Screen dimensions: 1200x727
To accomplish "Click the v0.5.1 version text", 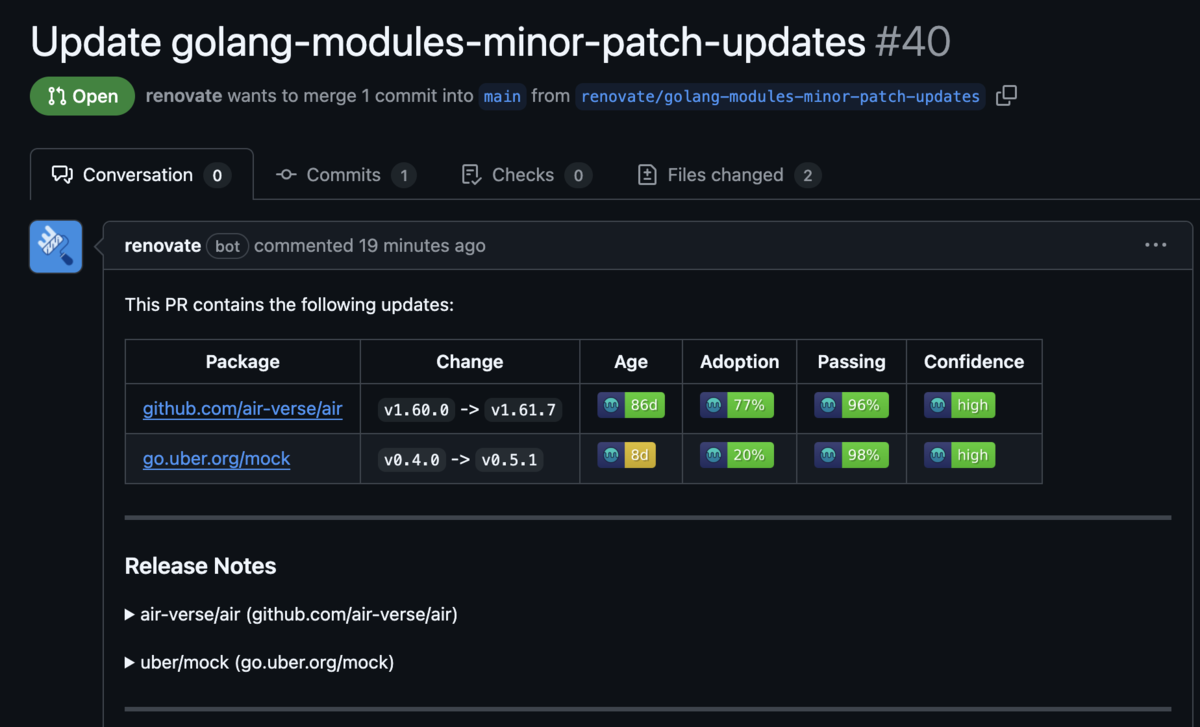I will click(x=509, y=459).
